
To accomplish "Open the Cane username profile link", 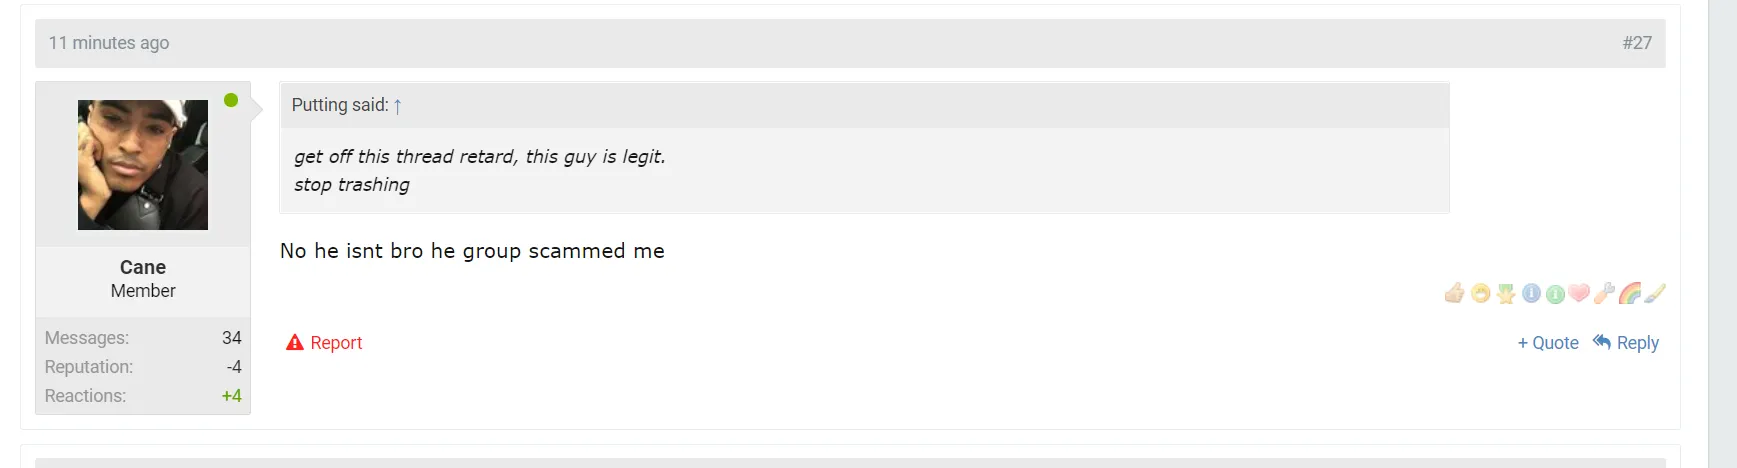I will [143, 267].
